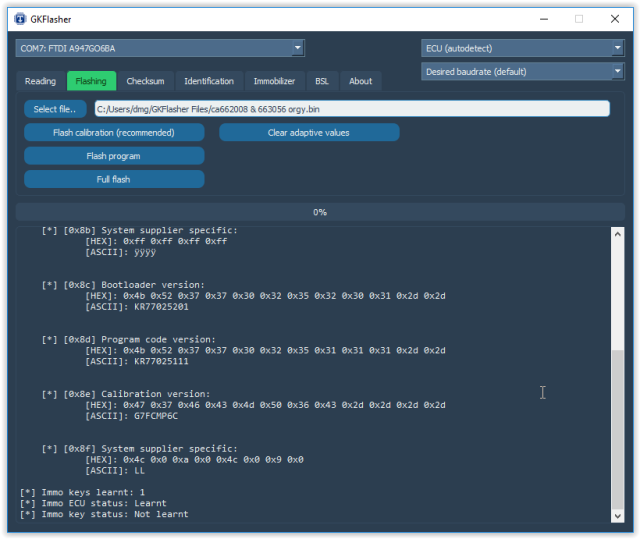Minimize the GKFlasher window

coord(544,19)
